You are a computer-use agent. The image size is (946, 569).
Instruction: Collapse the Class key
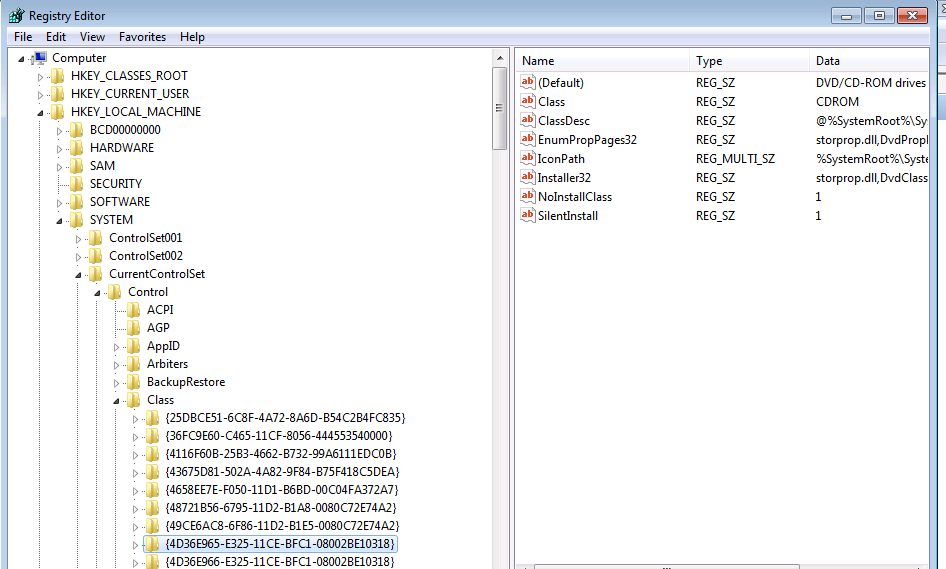click(116, 401)
